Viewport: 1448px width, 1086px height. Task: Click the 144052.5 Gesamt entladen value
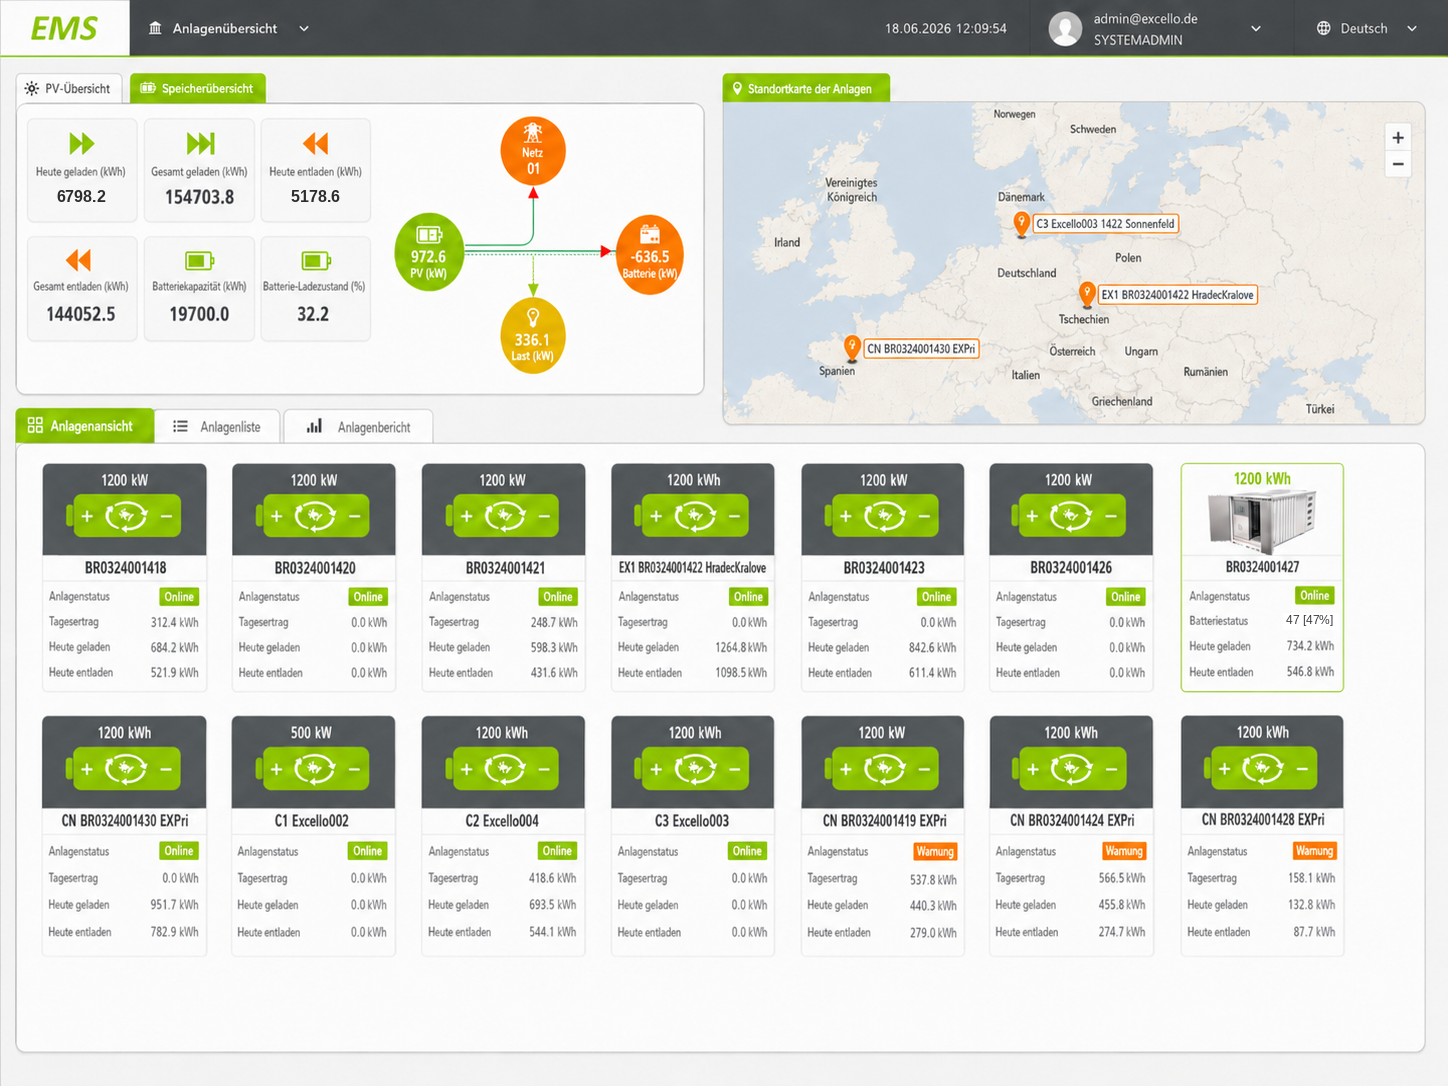(81, 314)
